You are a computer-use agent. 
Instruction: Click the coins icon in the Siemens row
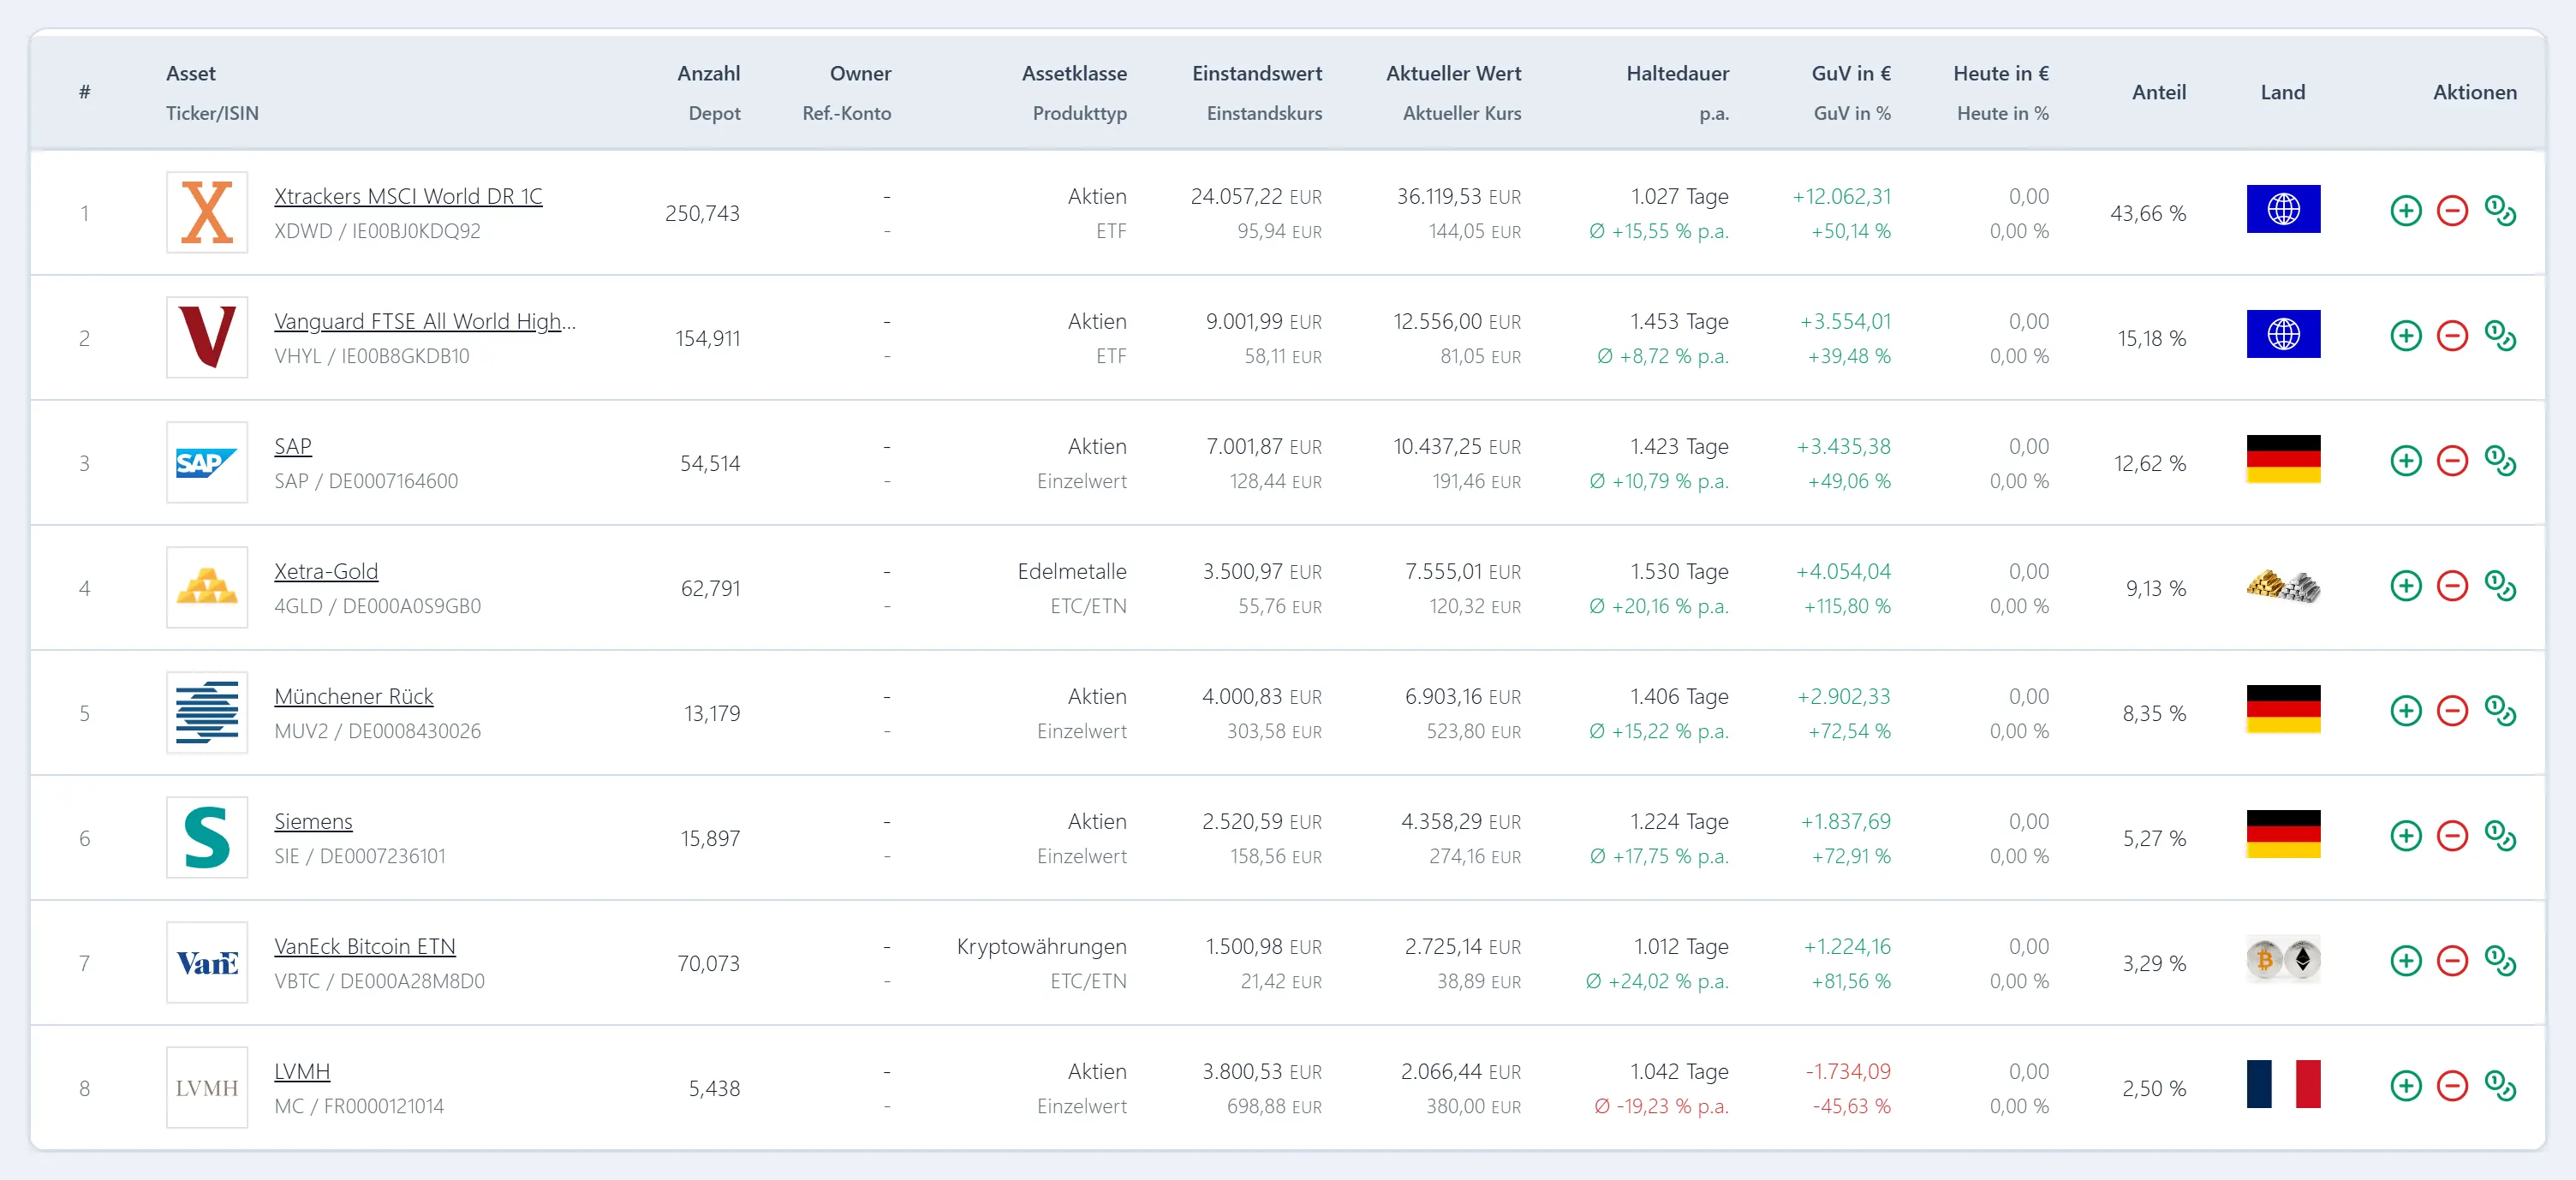(x=2500, y=836)
